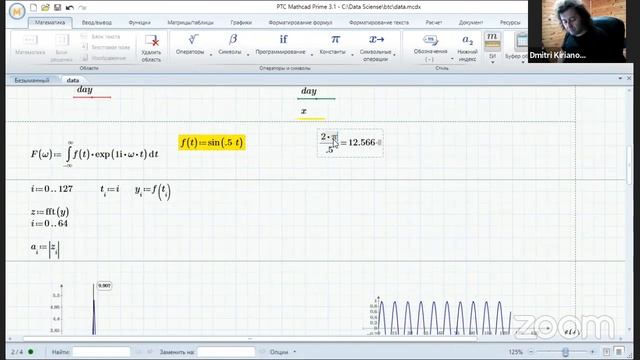Expand Символьные операции dropdown arrow

(395, 54)
